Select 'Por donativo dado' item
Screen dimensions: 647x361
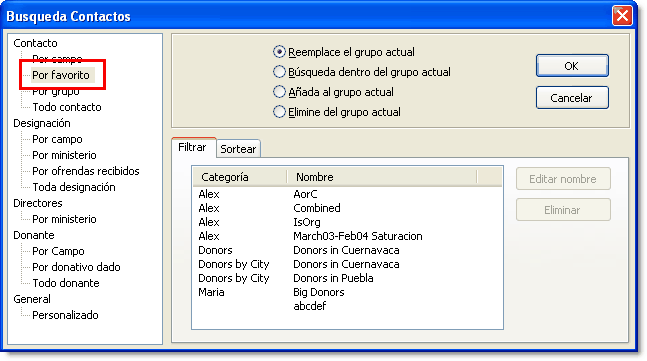(76, 267)
